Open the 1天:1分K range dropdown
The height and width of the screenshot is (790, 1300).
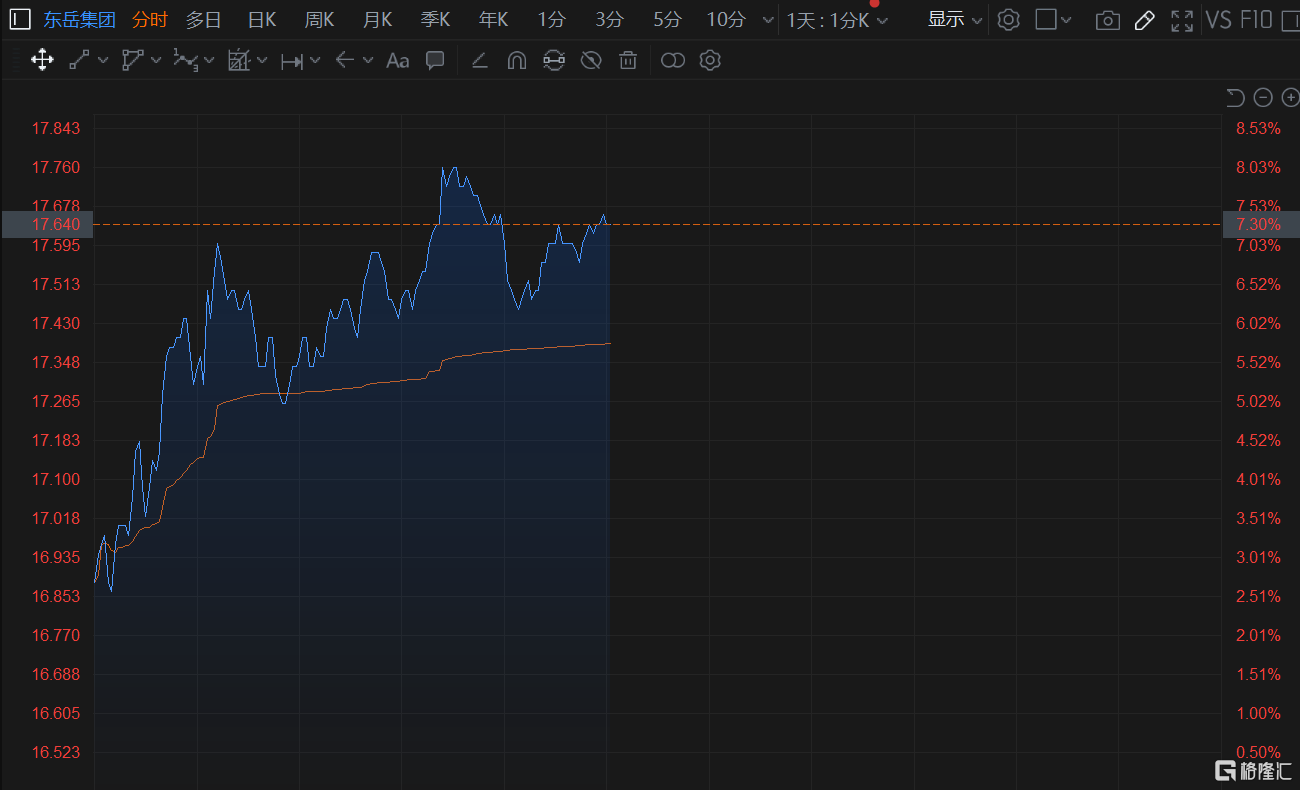pyautogui.click(x=837, y=20)
